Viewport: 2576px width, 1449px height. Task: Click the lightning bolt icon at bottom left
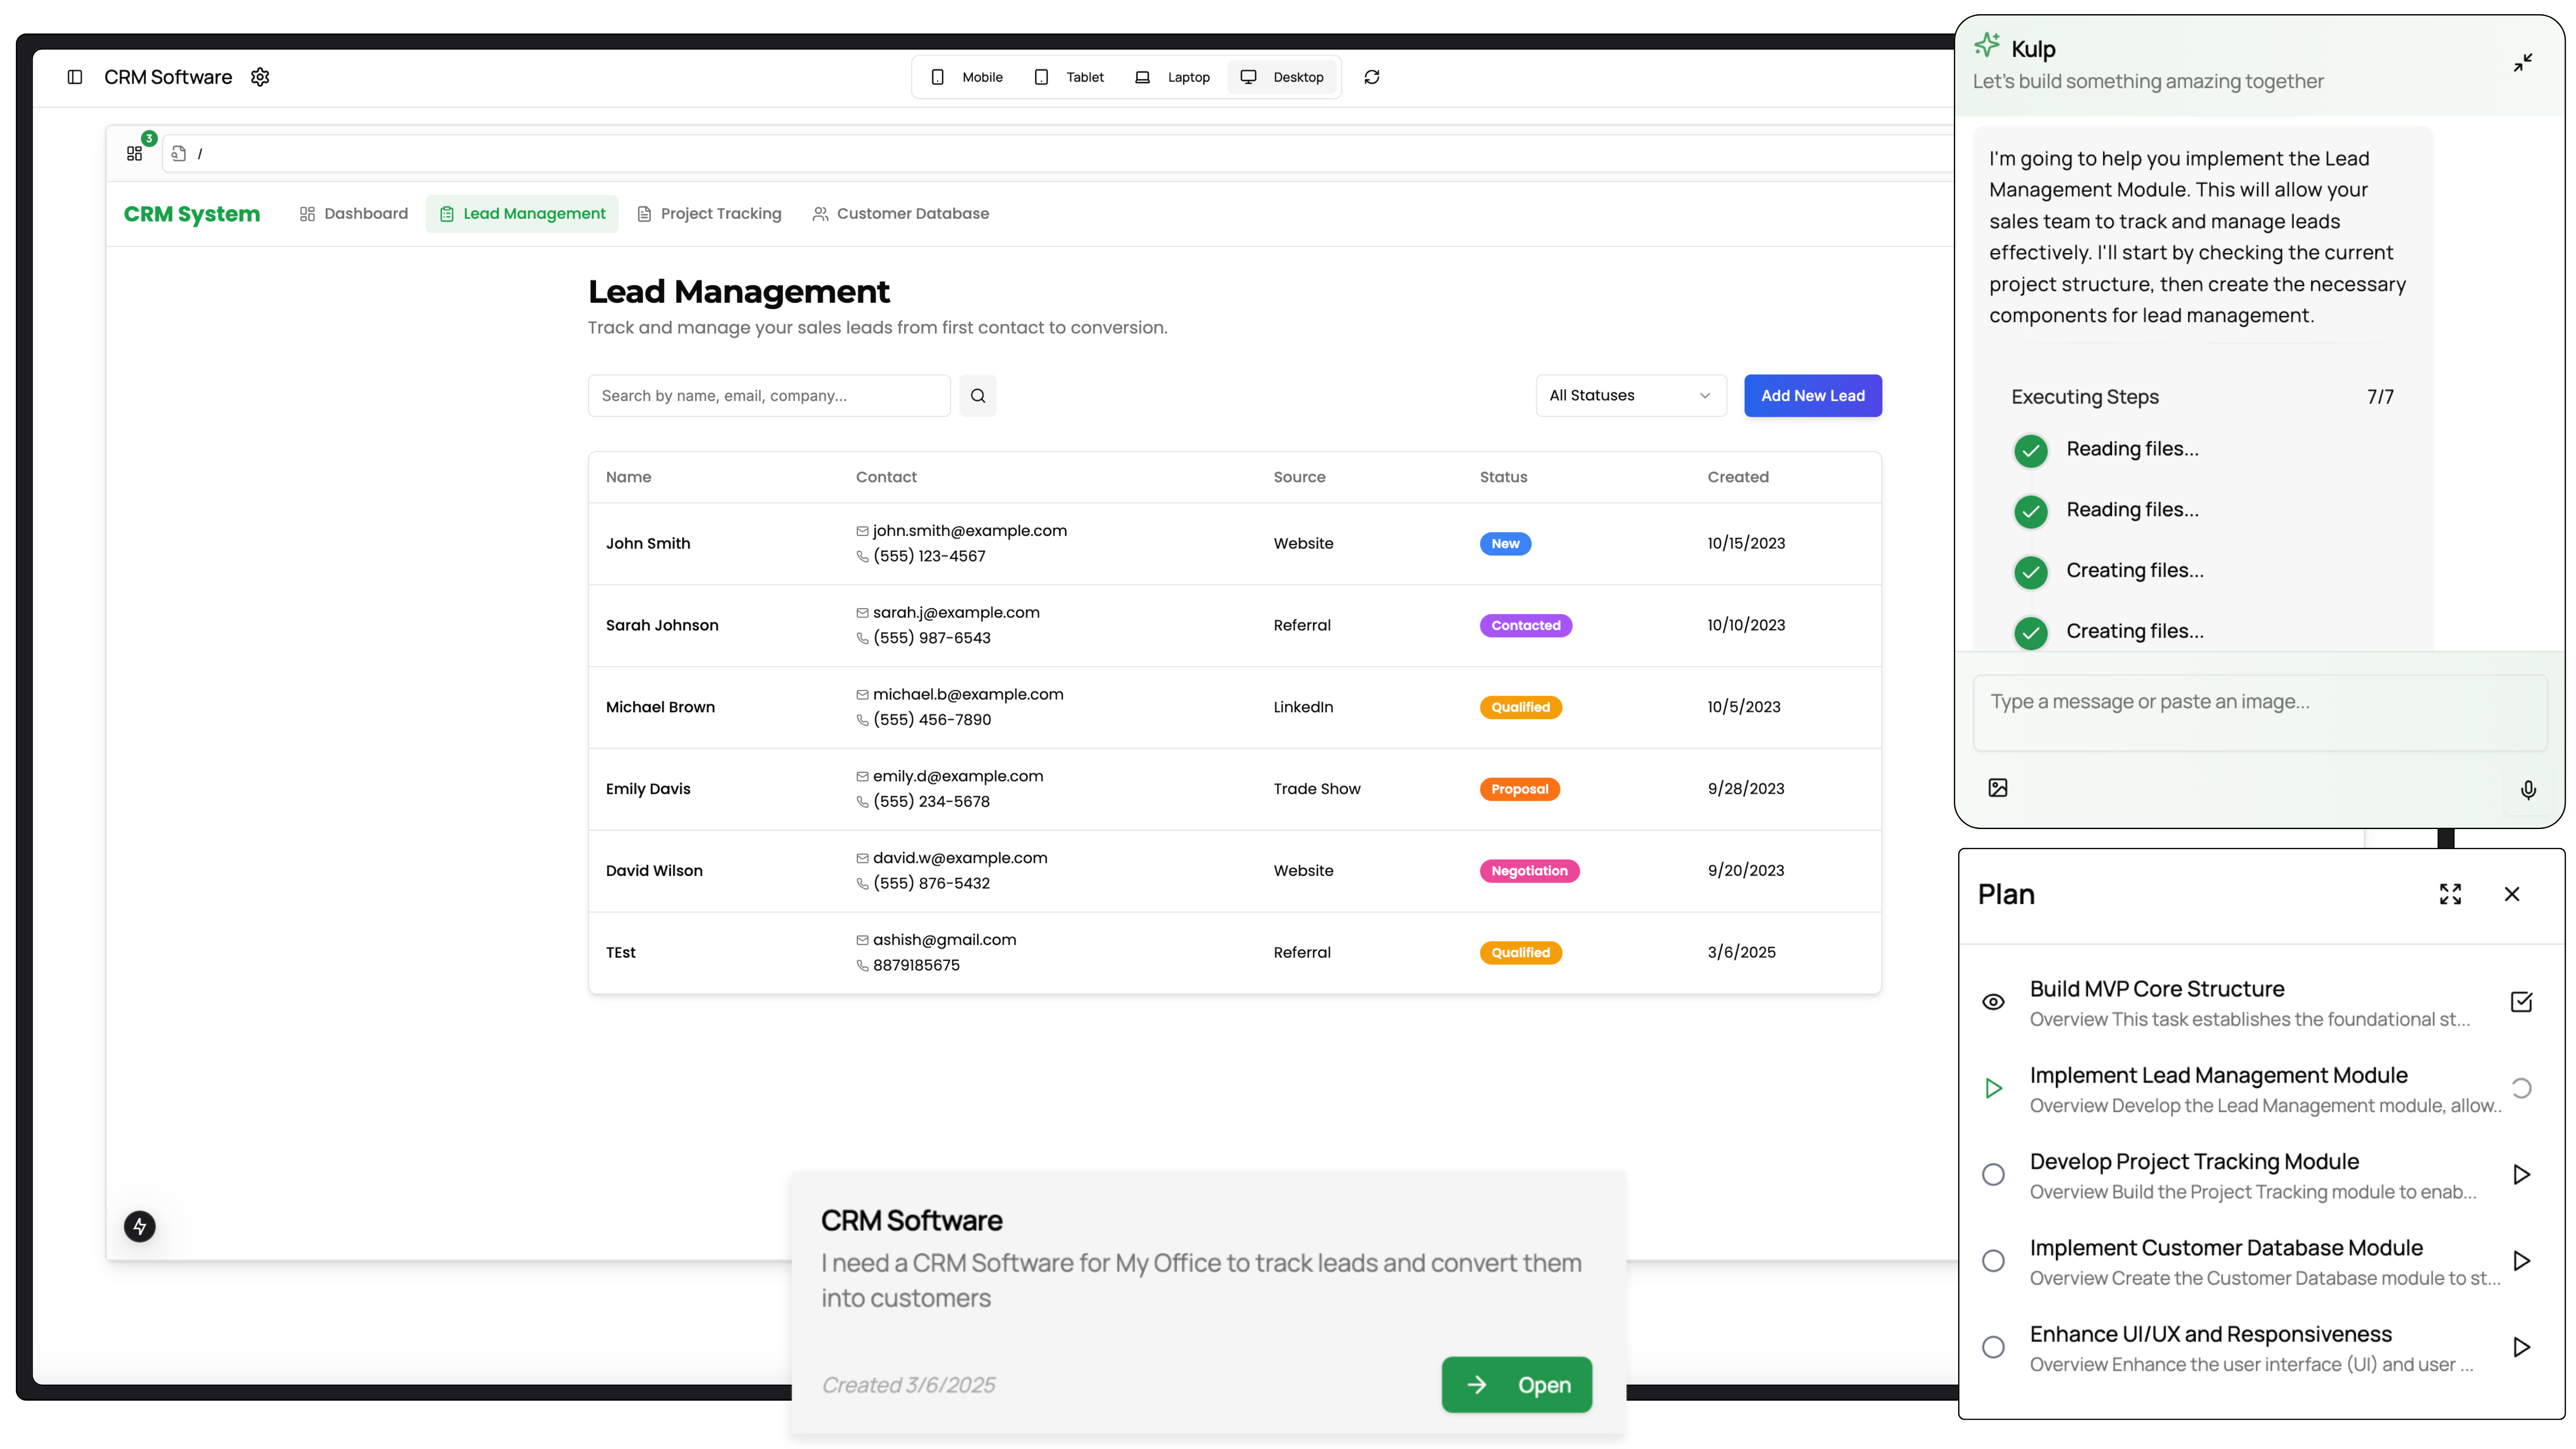pyautogui.click(x=140, y=1226)
